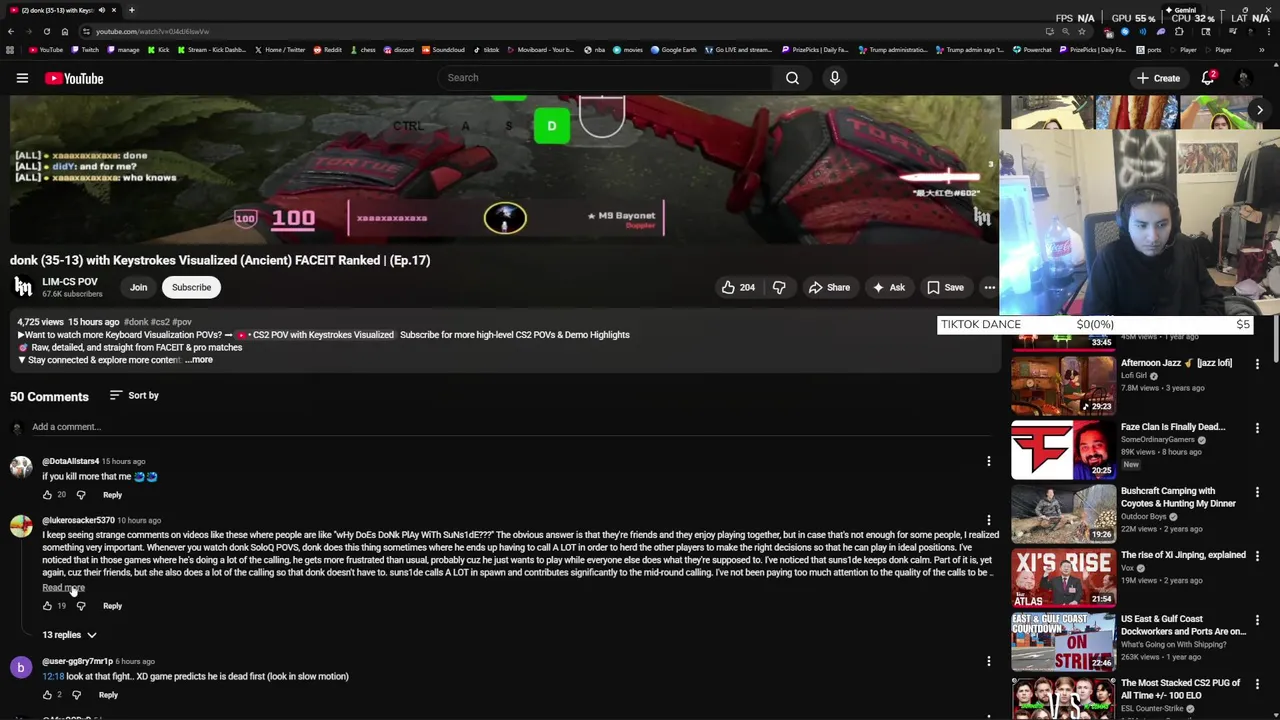Click the YouTube search input field
Viewport: 1280px width, 720px height.
point(605,78)
